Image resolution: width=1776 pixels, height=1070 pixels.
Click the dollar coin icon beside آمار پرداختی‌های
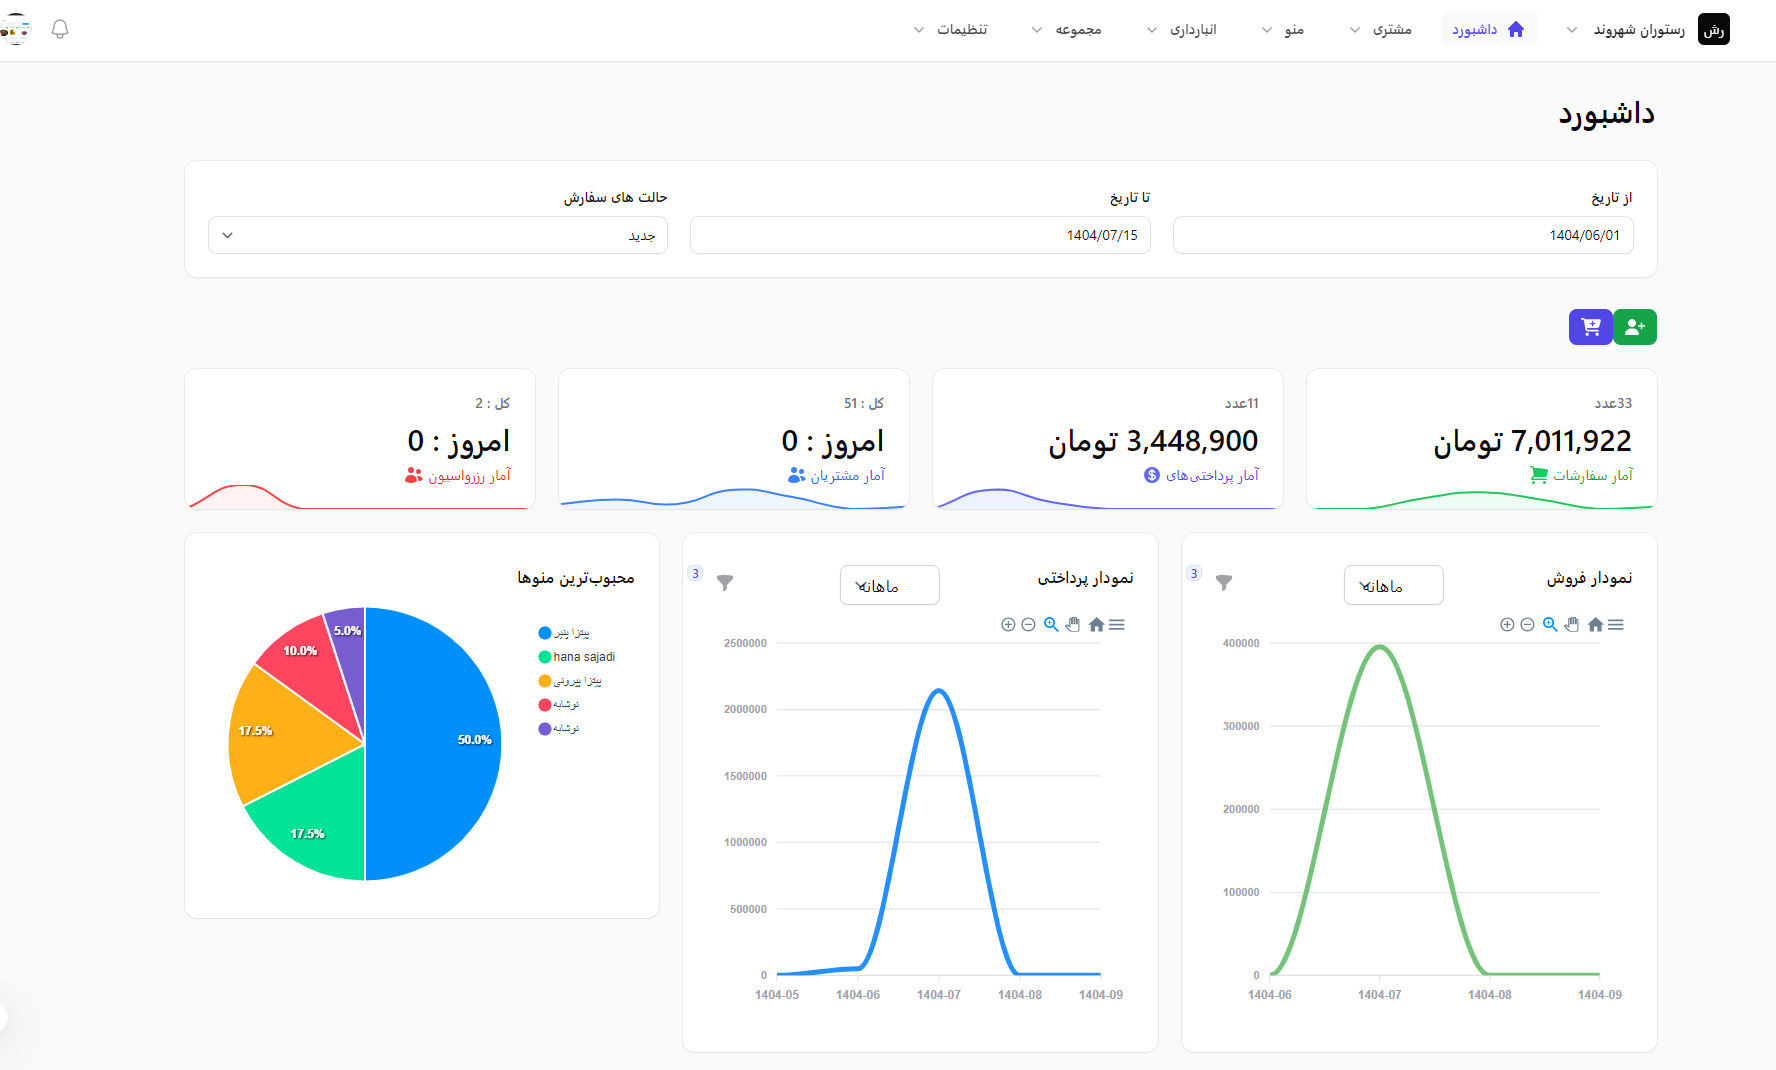point(1152,475)
